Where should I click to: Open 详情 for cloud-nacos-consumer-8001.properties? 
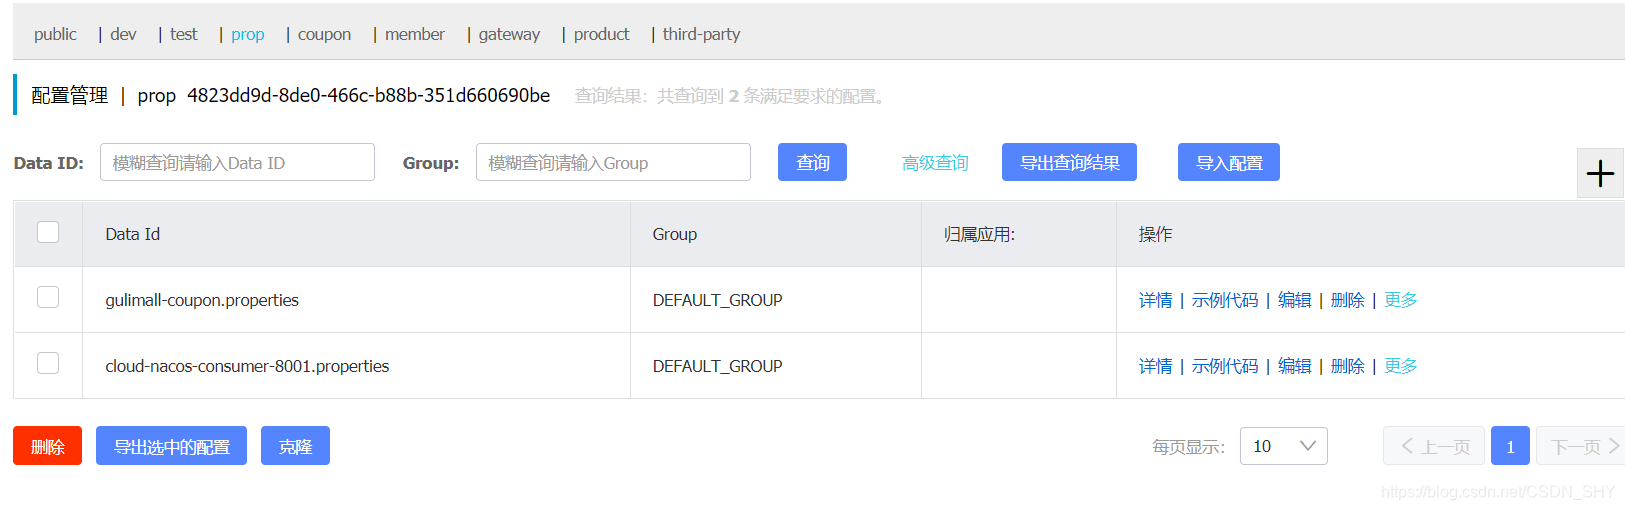(1155, 366)
